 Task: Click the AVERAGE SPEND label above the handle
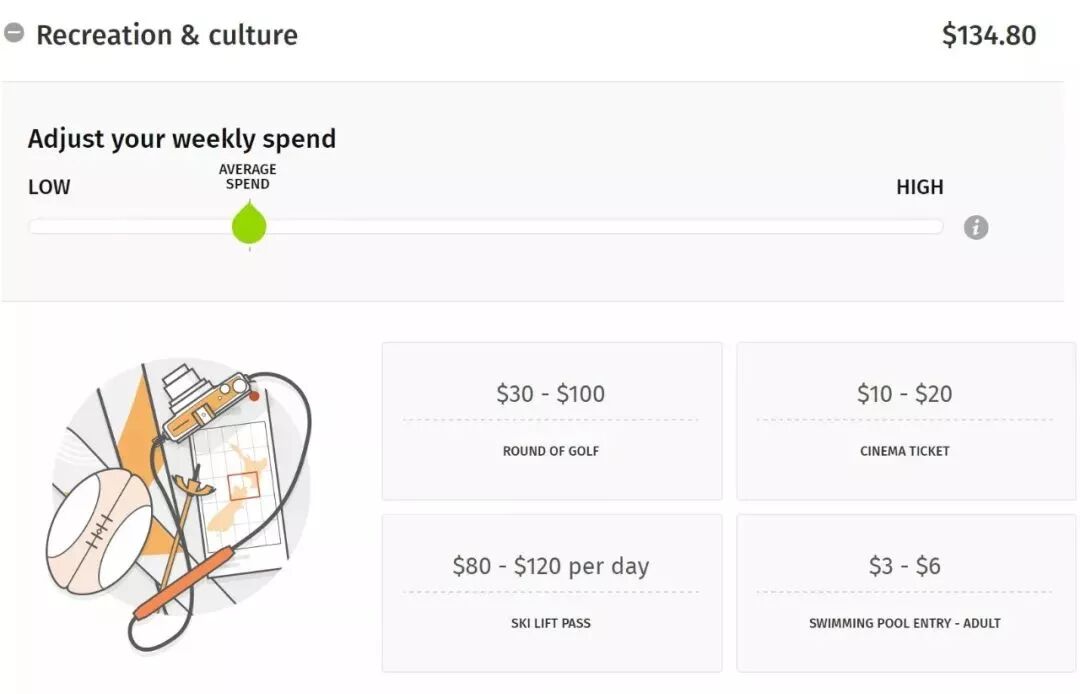(x=247, y=177)
